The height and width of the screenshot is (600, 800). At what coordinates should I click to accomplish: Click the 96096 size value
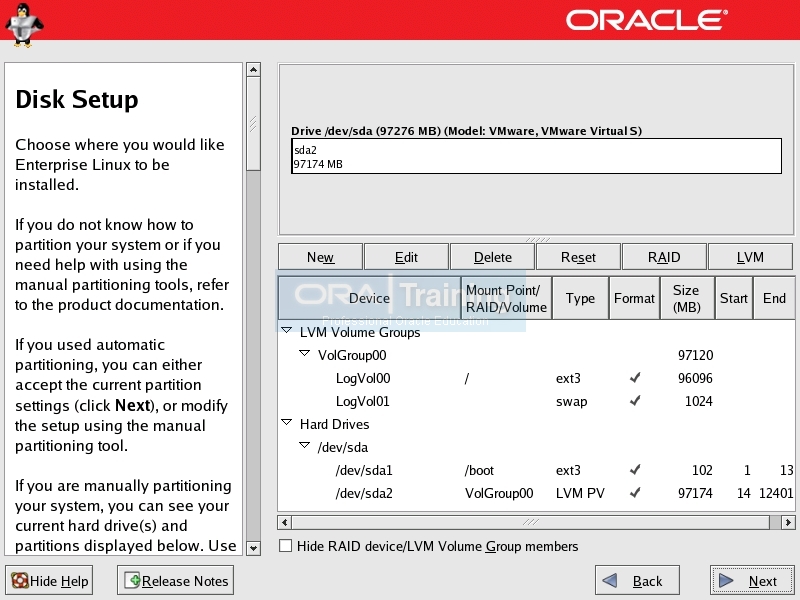695,378
